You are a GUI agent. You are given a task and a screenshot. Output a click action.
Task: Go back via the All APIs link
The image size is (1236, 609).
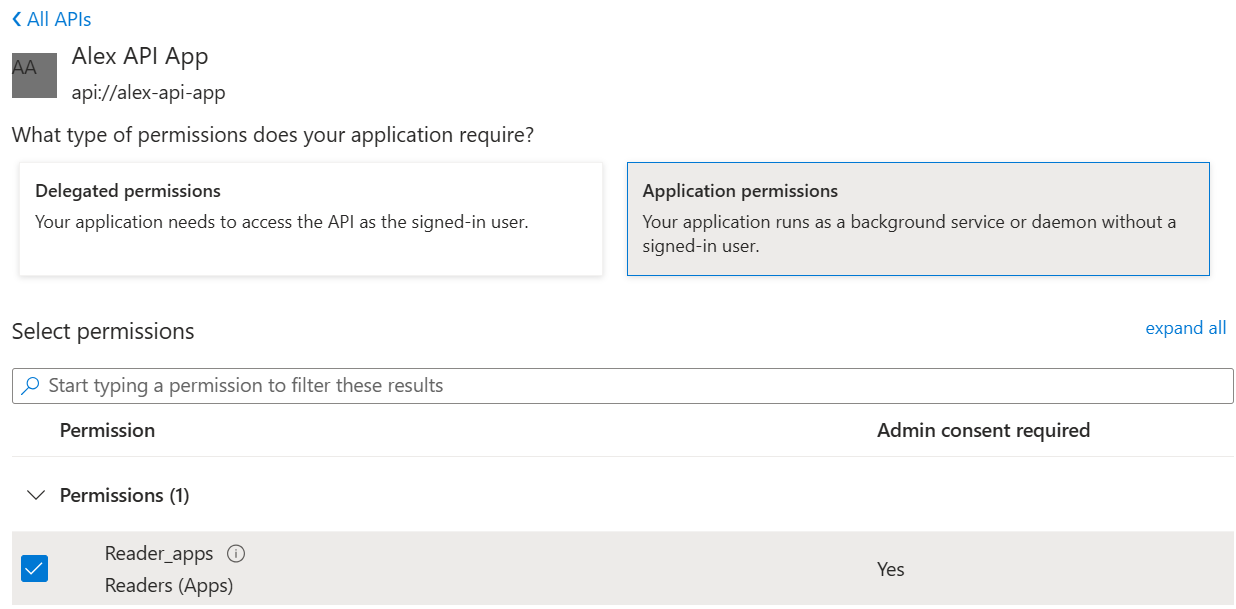[59, 20]
